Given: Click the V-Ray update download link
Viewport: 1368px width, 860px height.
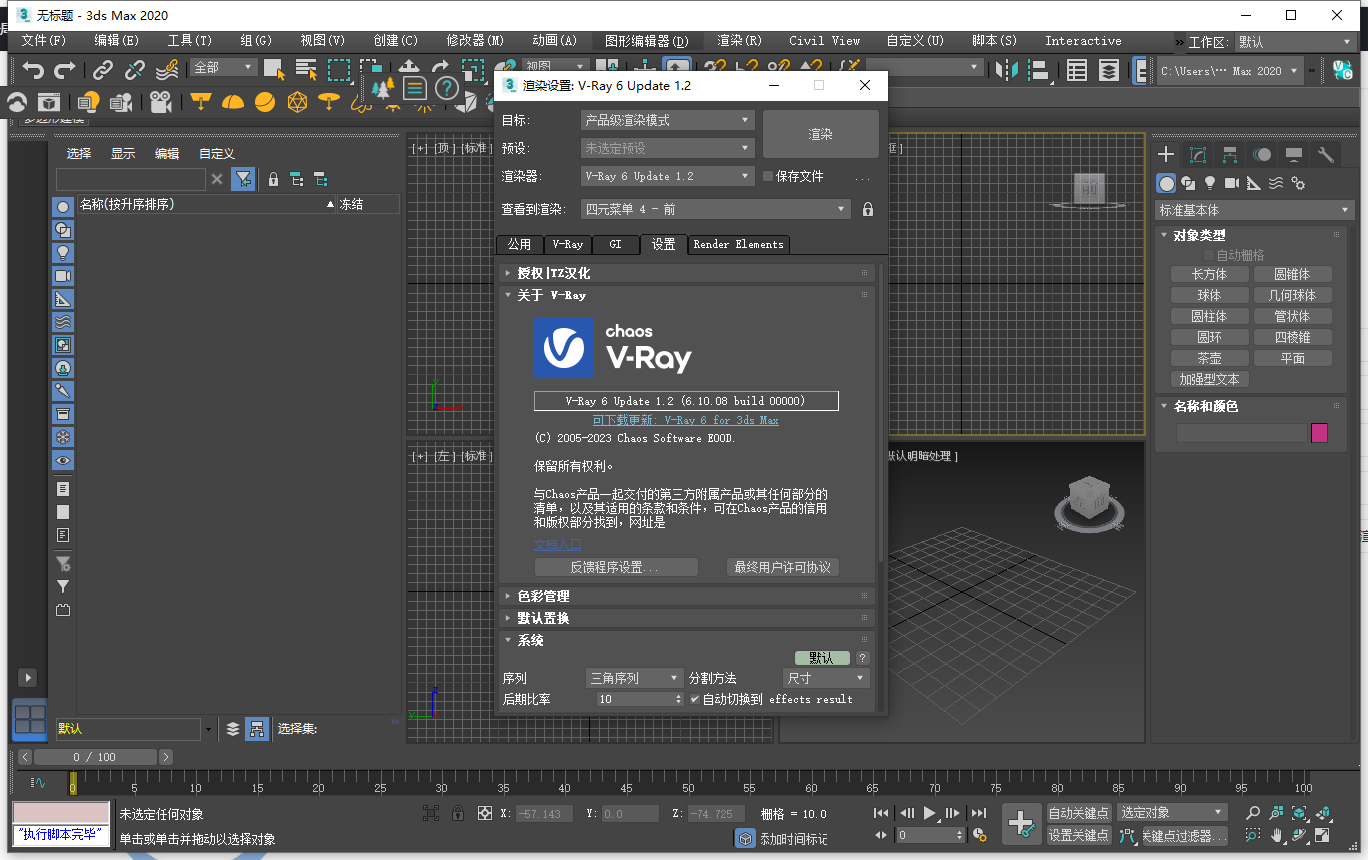Looking at the screenshot, I should pos(685,421).
